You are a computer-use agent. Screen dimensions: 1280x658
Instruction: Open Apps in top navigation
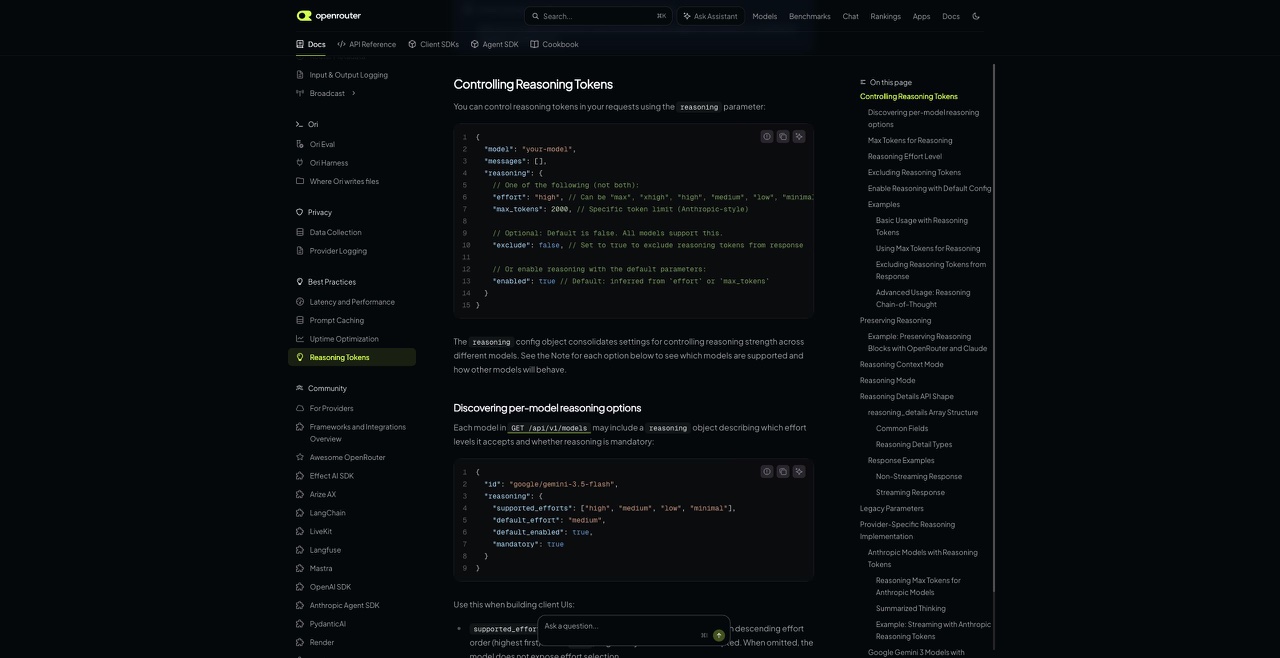point(921,16)
